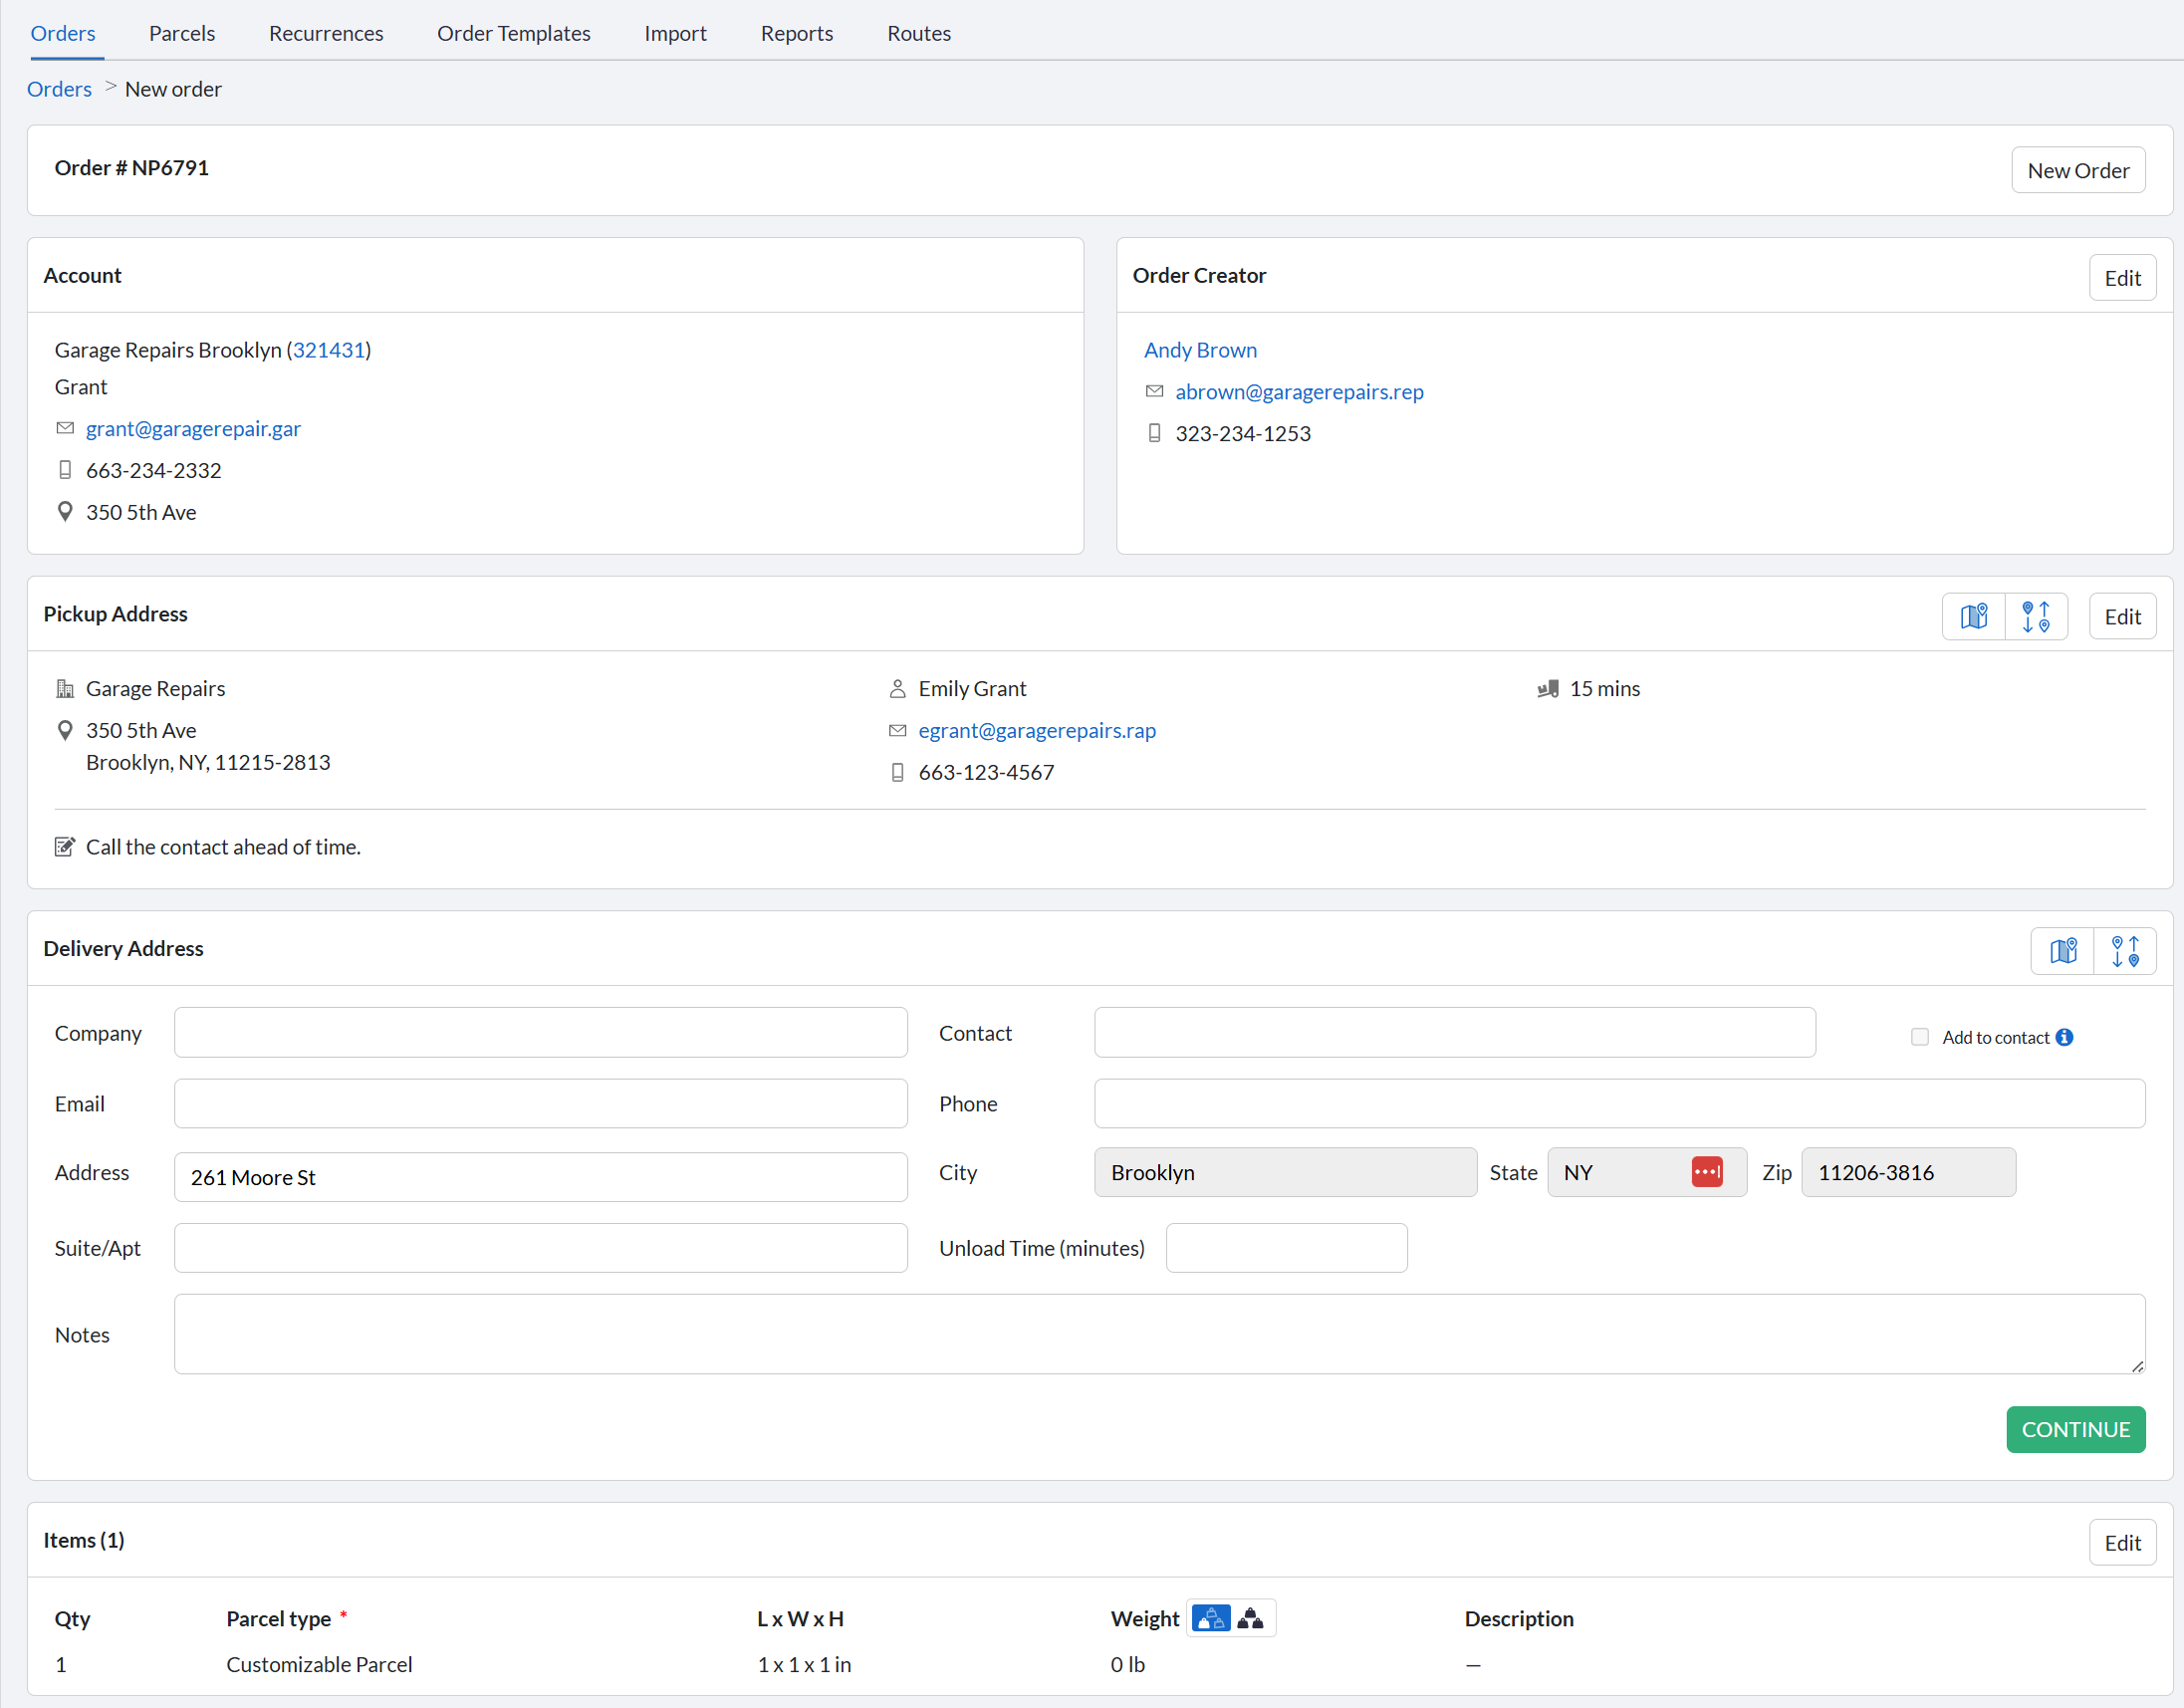2184x1708 pixels.
Task: Click phone icon beside 663-234-2332
Action: (x=65, y=470)
